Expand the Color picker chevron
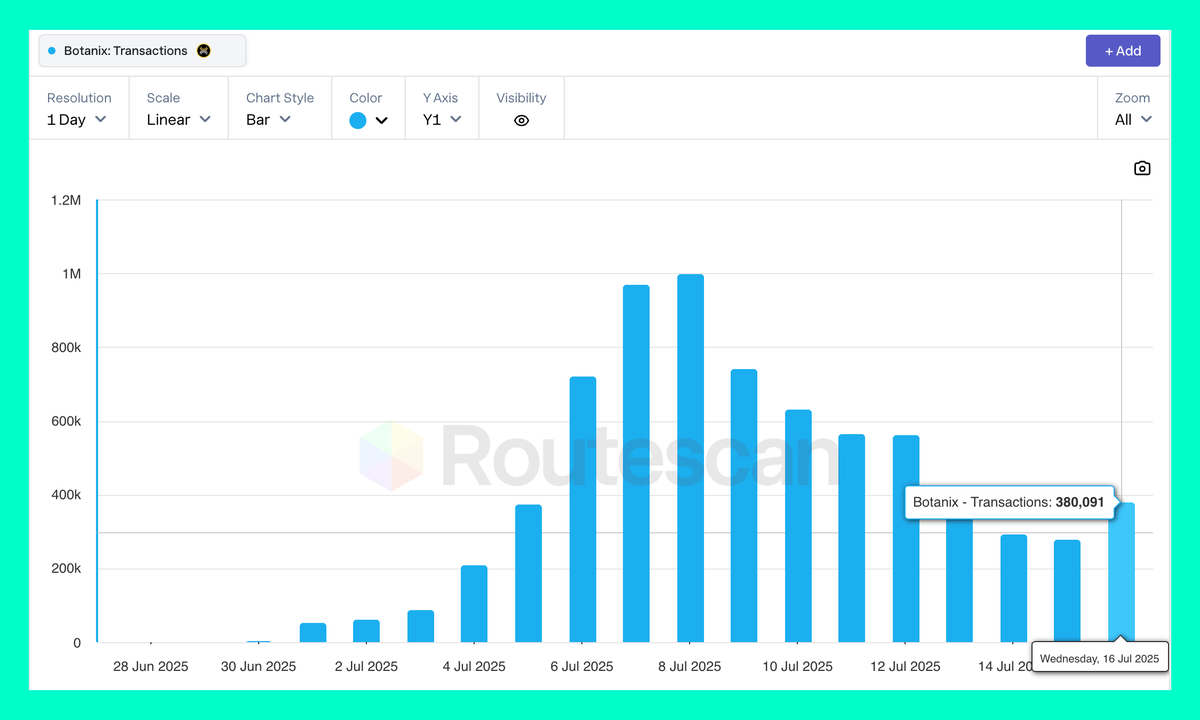Image resolution: width=1200 pixels, height=720 pixels. [381, 121]
